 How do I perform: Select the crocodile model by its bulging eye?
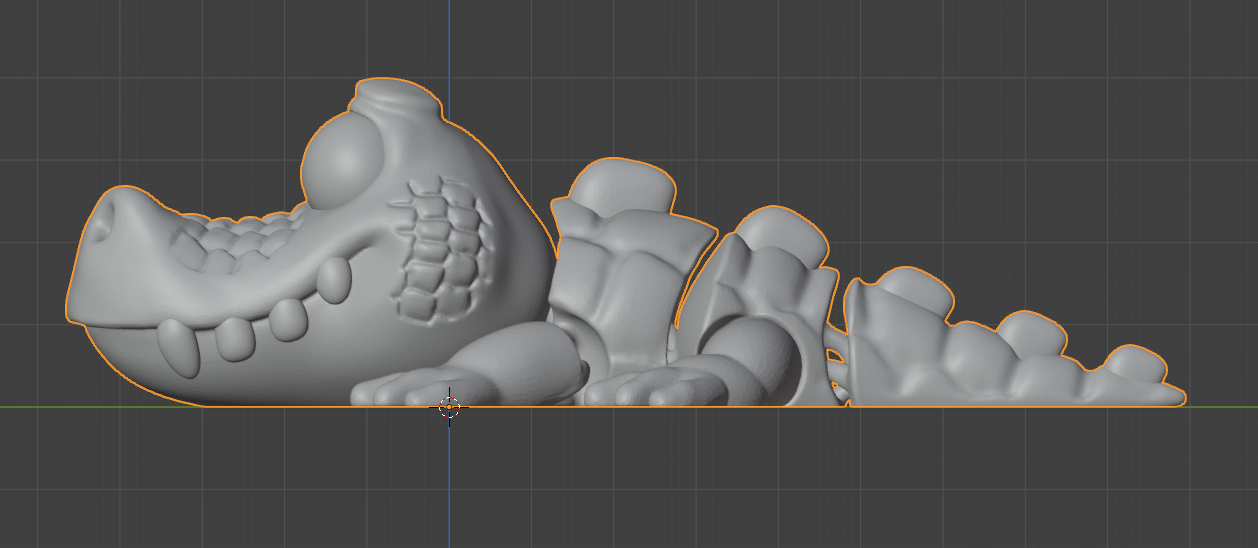(342, 163)
